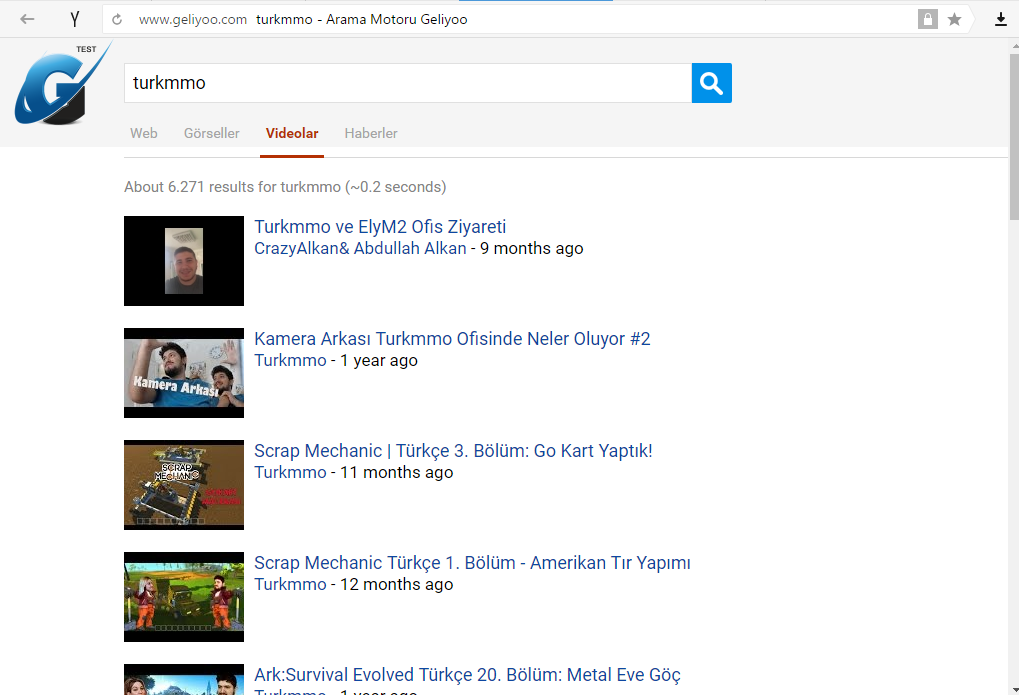Select the Videolar tab
This screenshot has height=695, width=1019.
point(292,133)
